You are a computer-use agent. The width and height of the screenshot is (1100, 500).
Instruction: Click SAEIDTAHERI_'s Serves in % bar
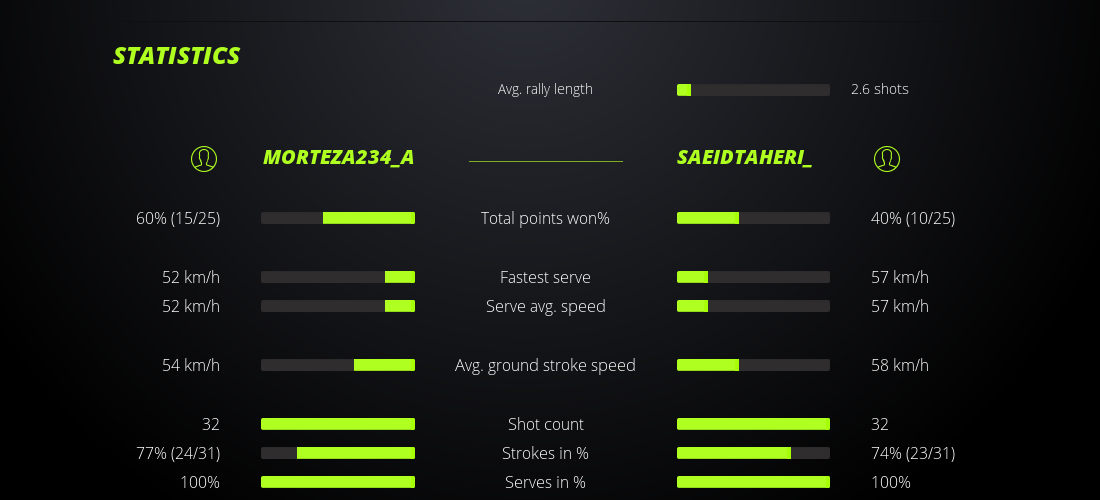(753, 482)
